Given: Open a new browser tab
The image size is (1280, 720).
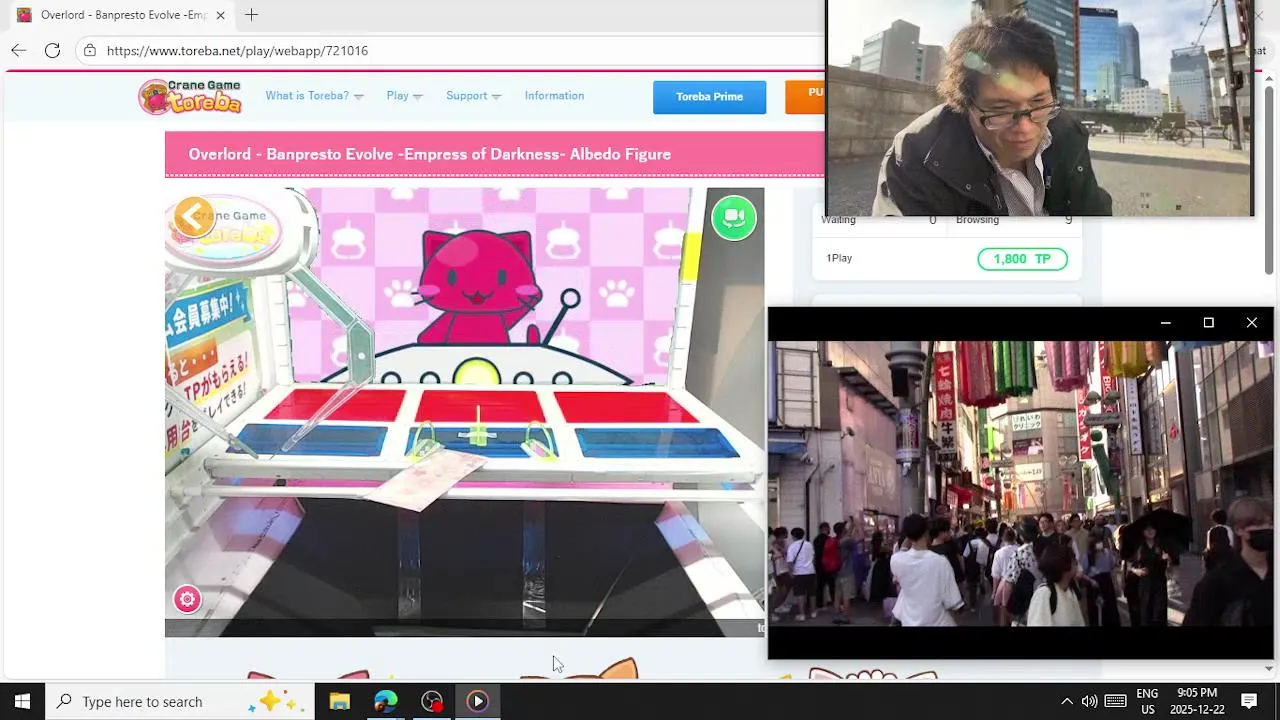Looking at the screenshot, I should (x=251, y=15).
